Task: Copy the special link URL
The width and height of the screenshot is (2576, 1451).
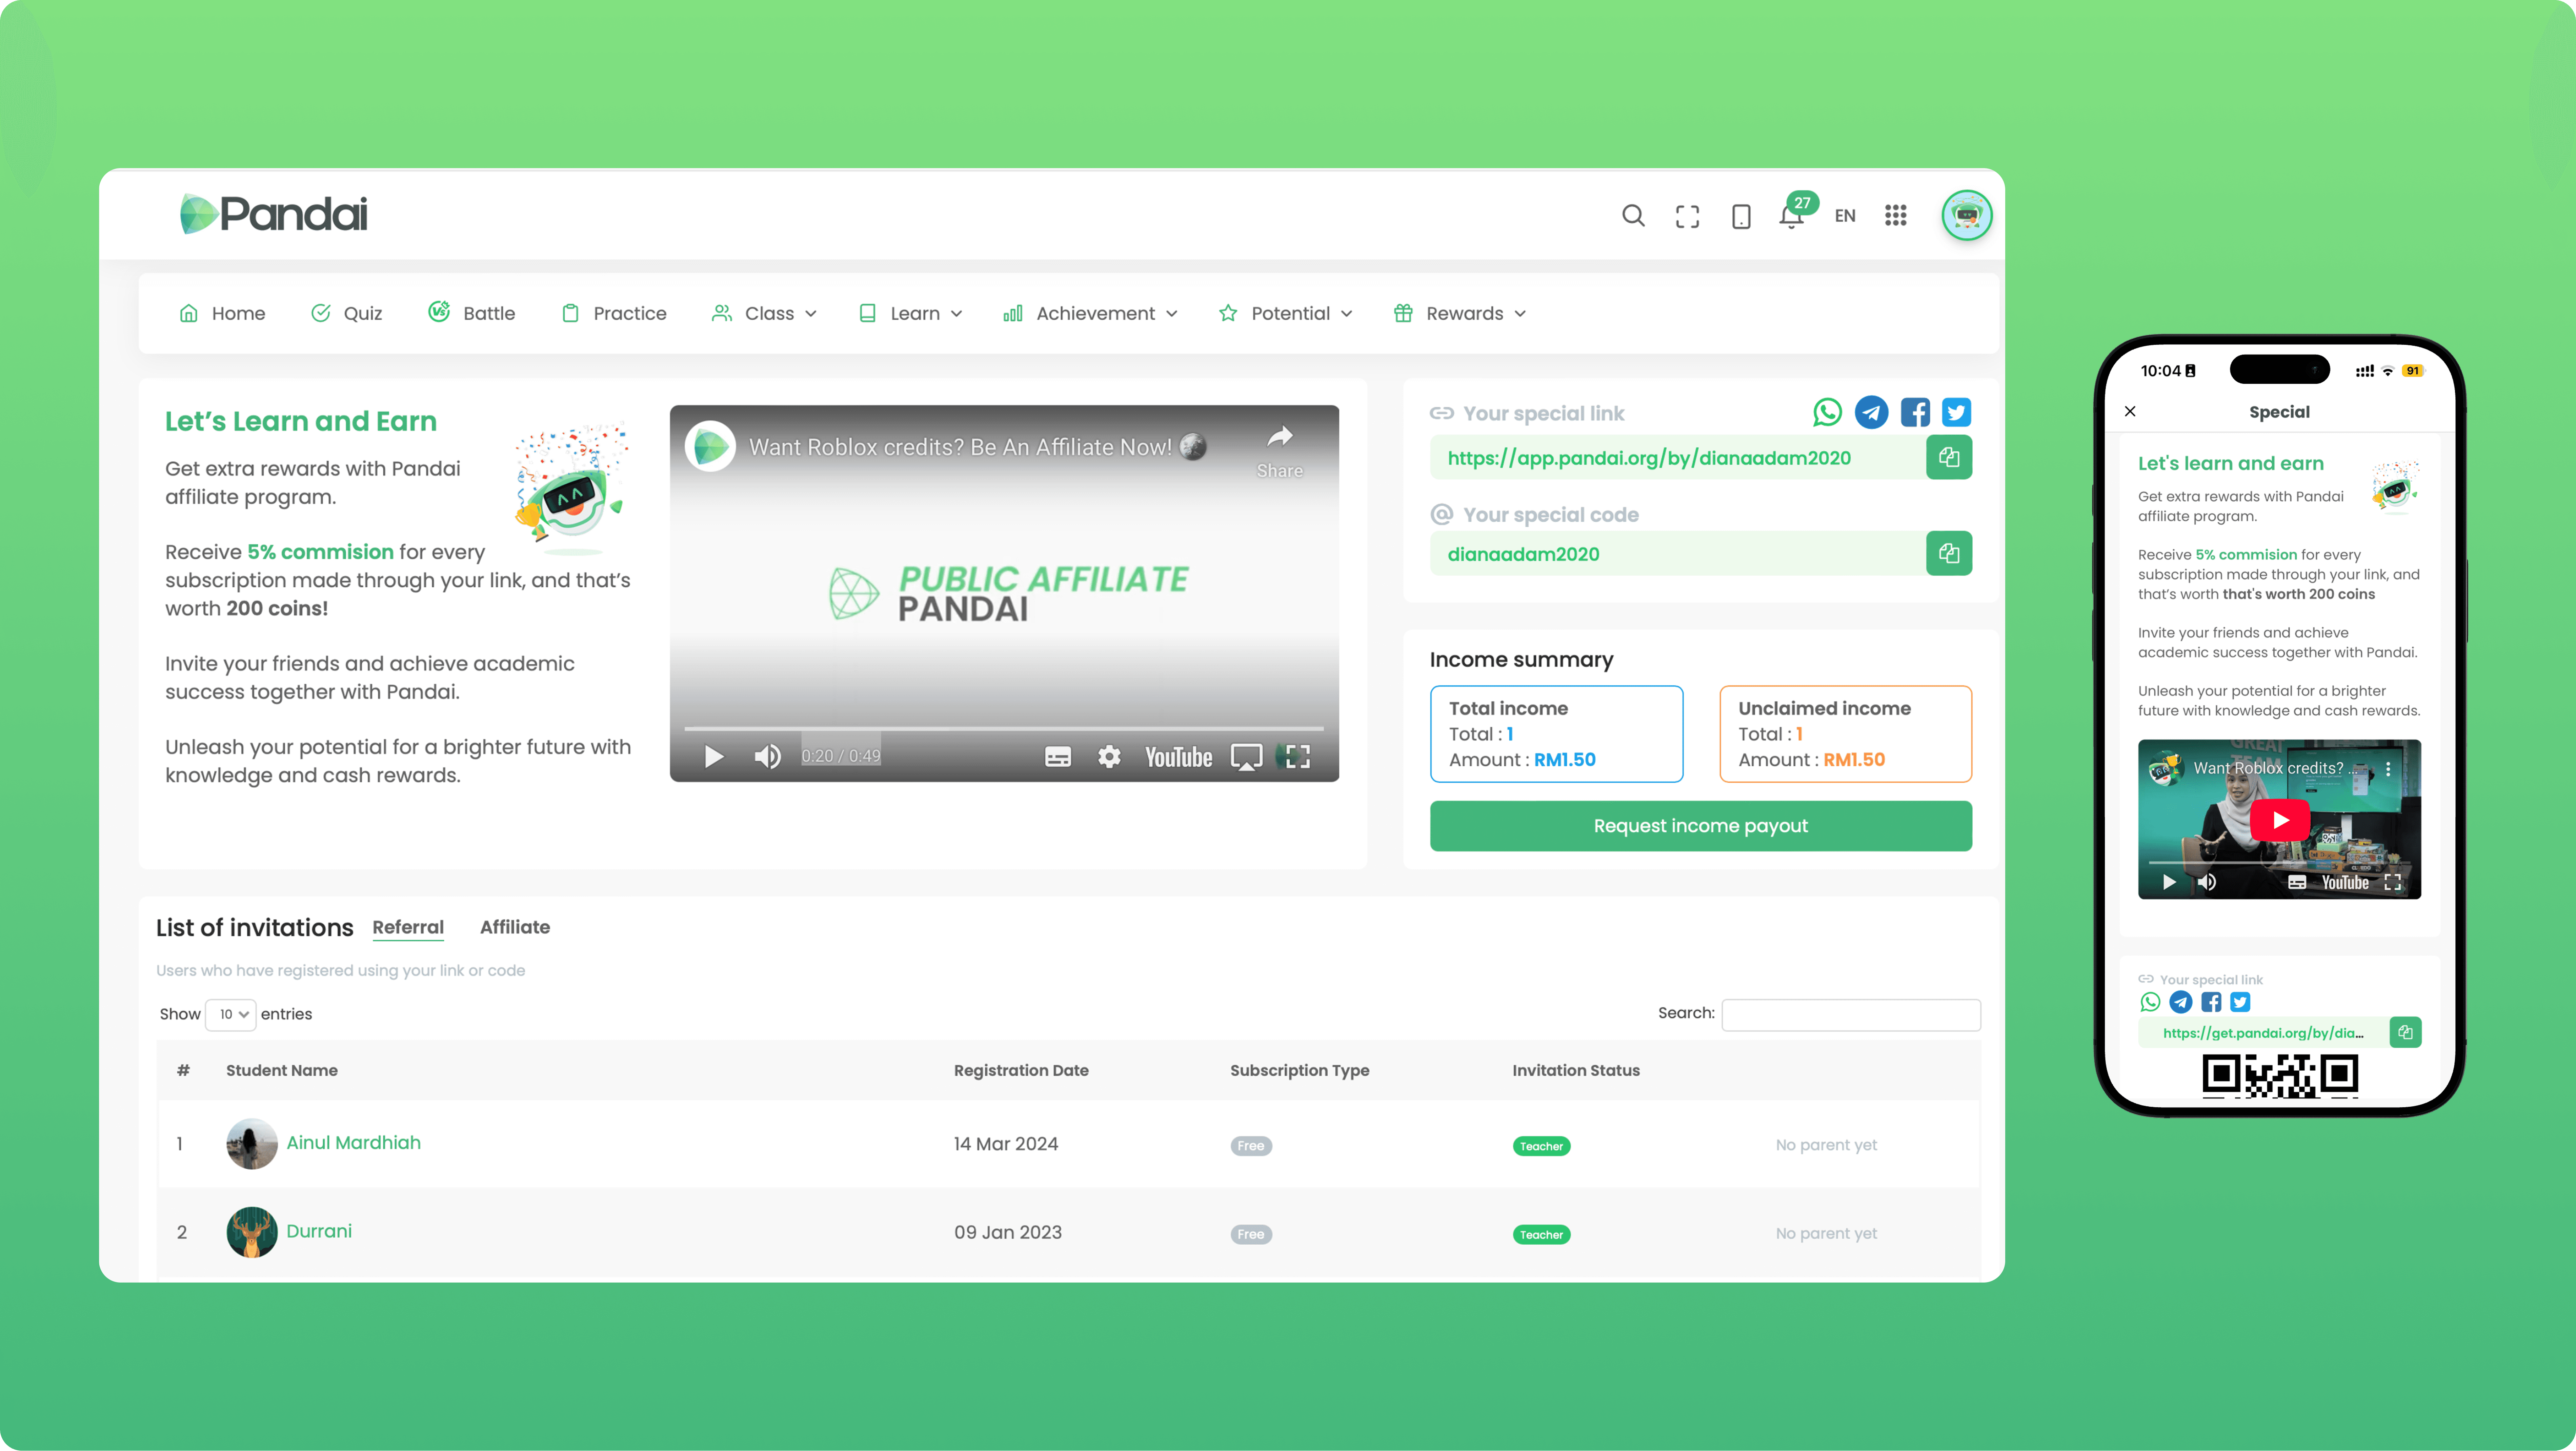Action: 1948,457
